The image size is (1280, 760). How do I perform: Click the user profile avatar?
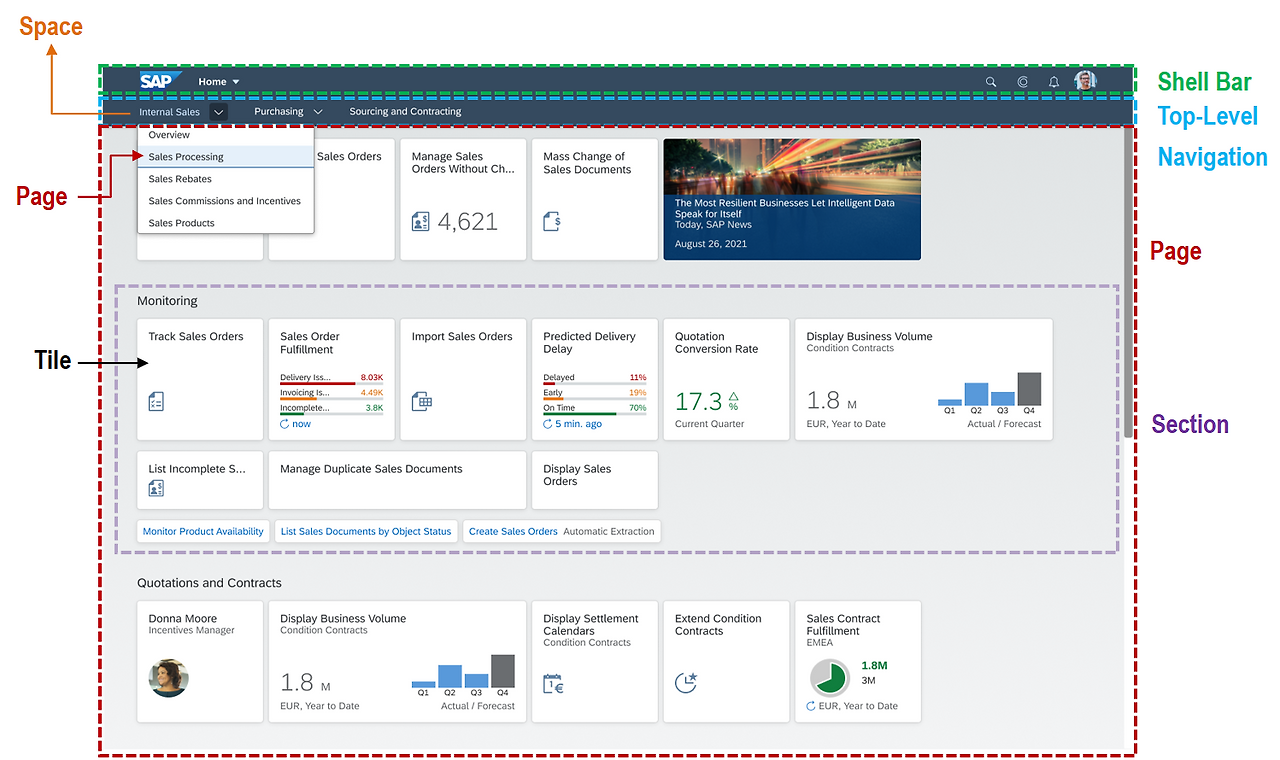(x=1085, y=81)
